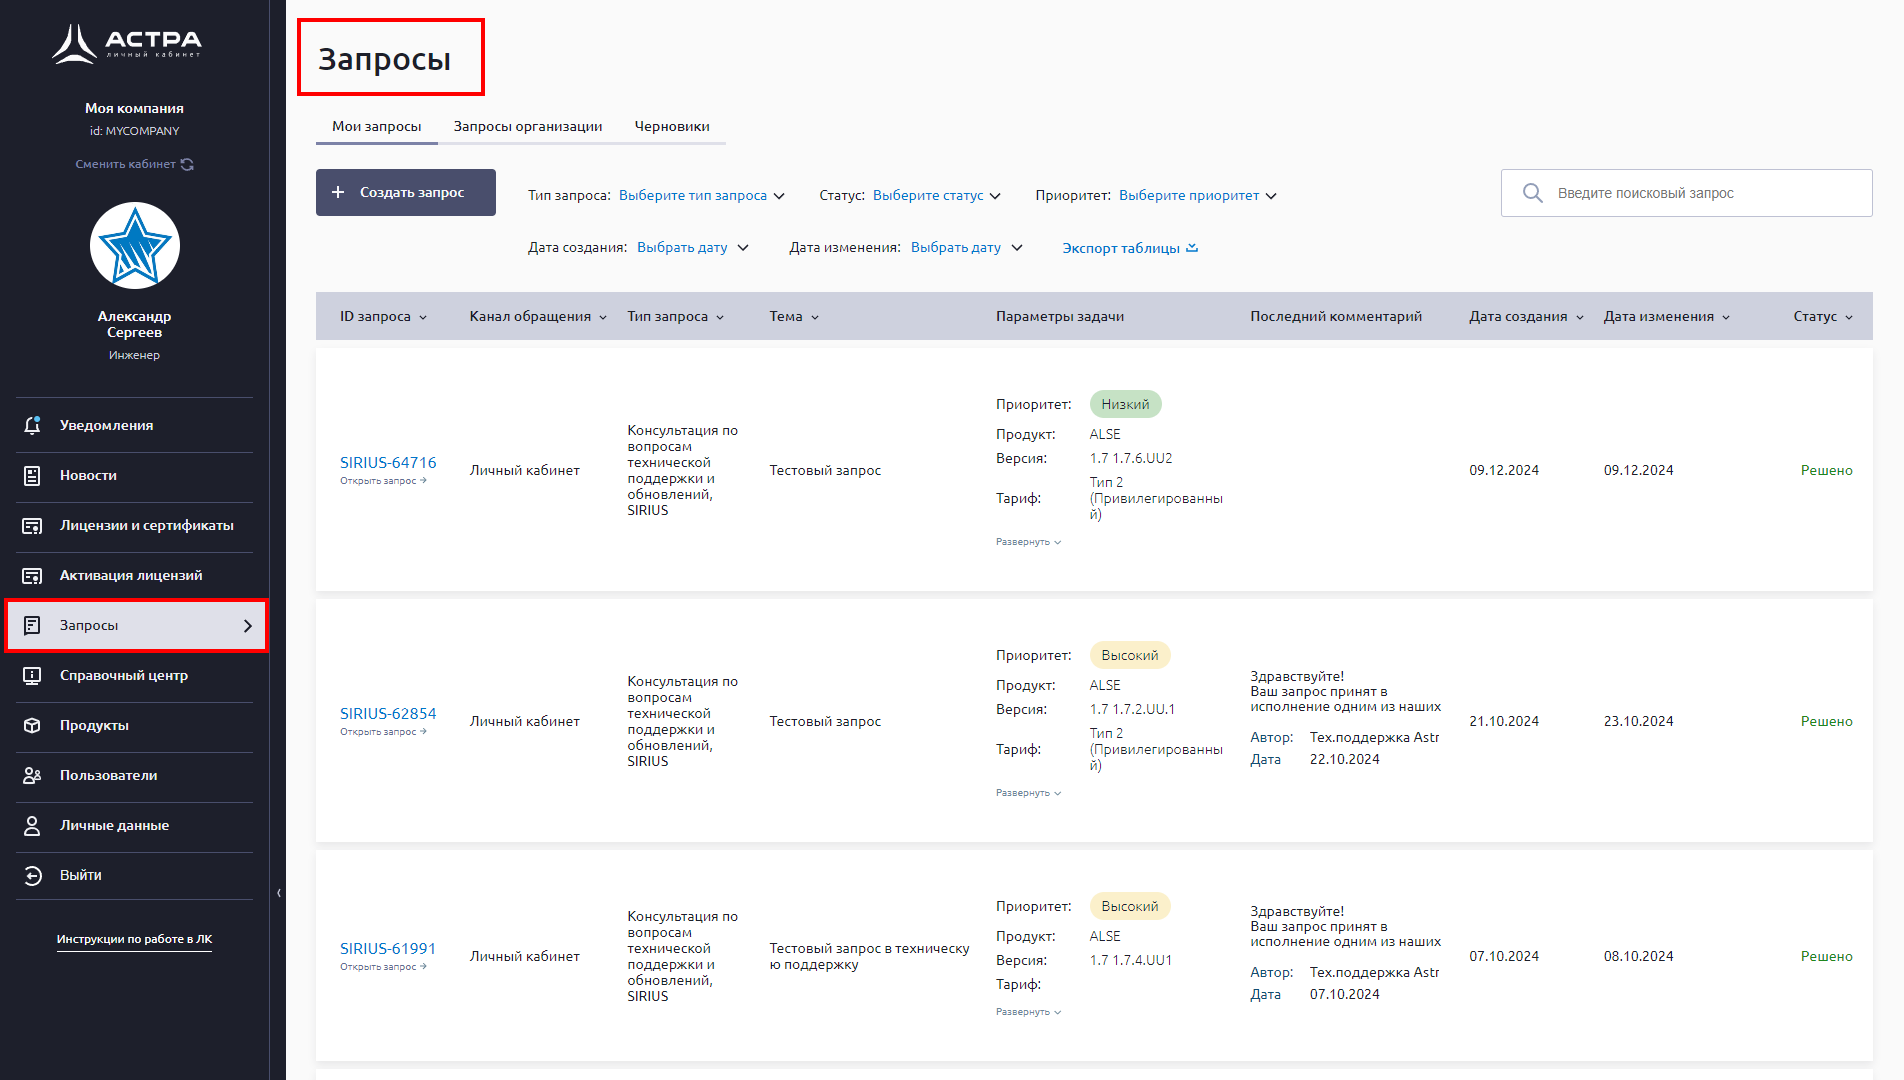Image resolution: width=1904 pixels, height=1080 pixels.
Task: Expand the Статус filter dropdown
Action: (x=935, y=195)
